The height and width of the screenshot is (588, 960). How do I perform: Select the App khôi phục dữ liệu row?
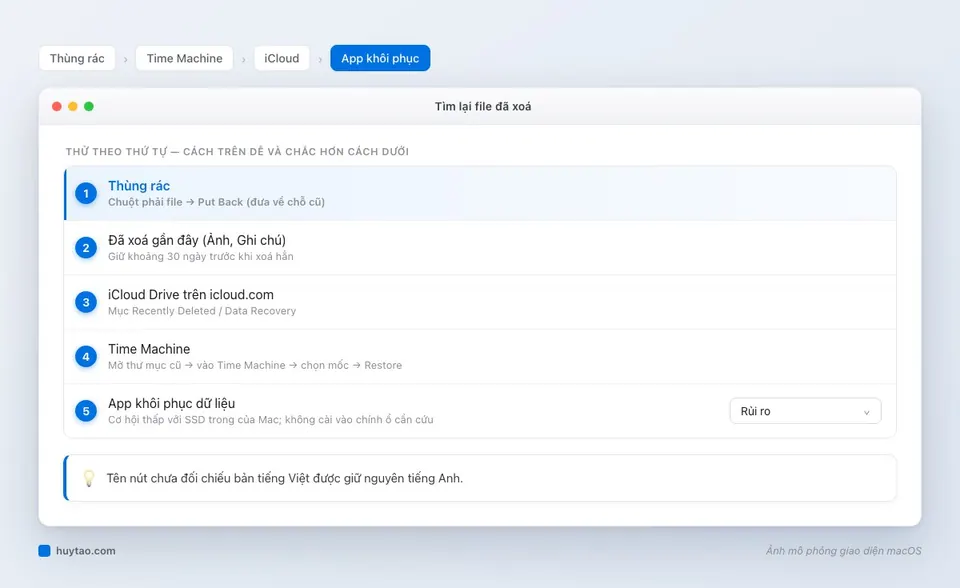480,411
